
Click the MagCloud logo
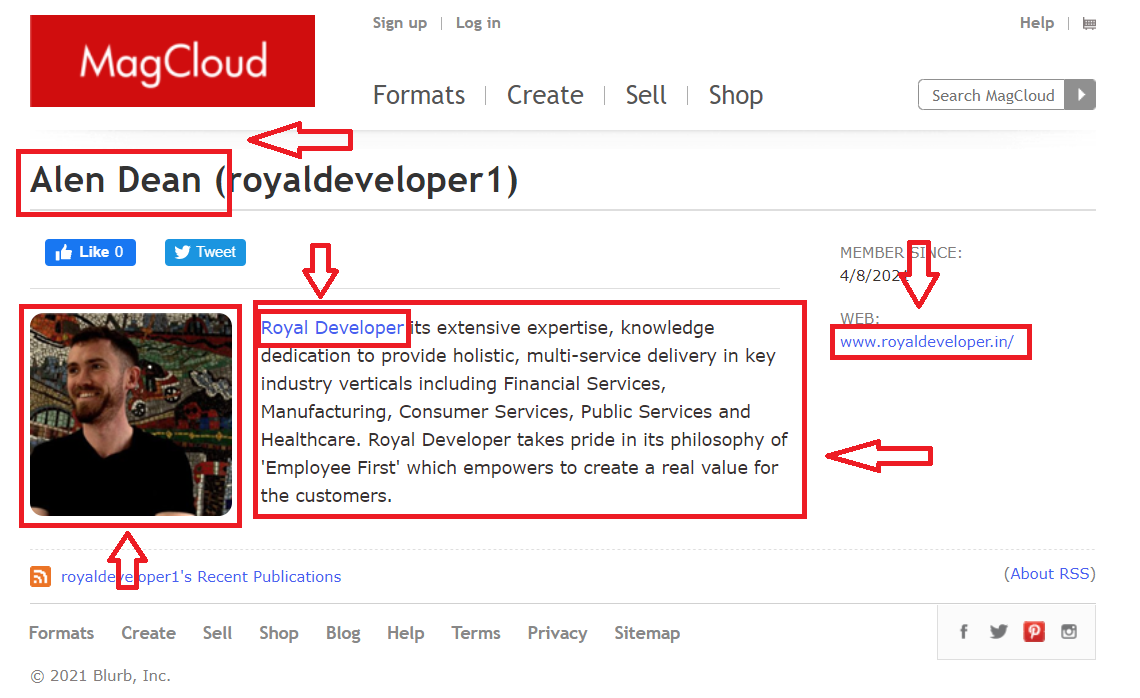(172, 62)
